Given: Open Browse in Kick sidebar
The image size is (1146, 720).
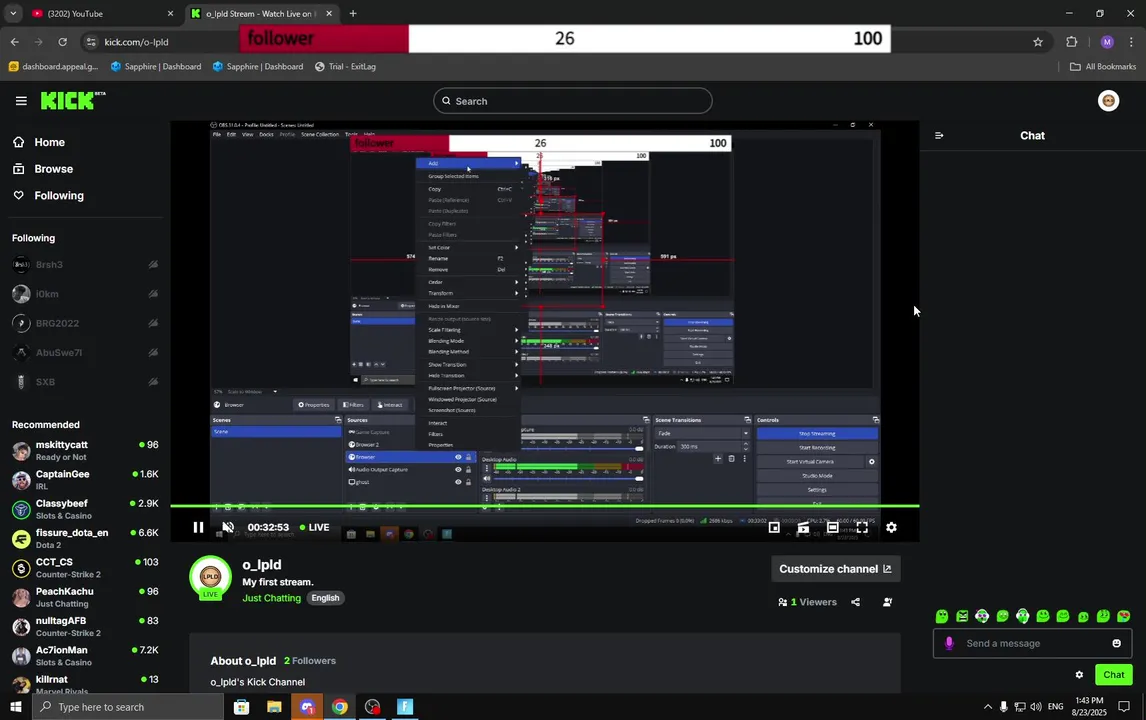Looking at the screenshot, I should [43, 169].
